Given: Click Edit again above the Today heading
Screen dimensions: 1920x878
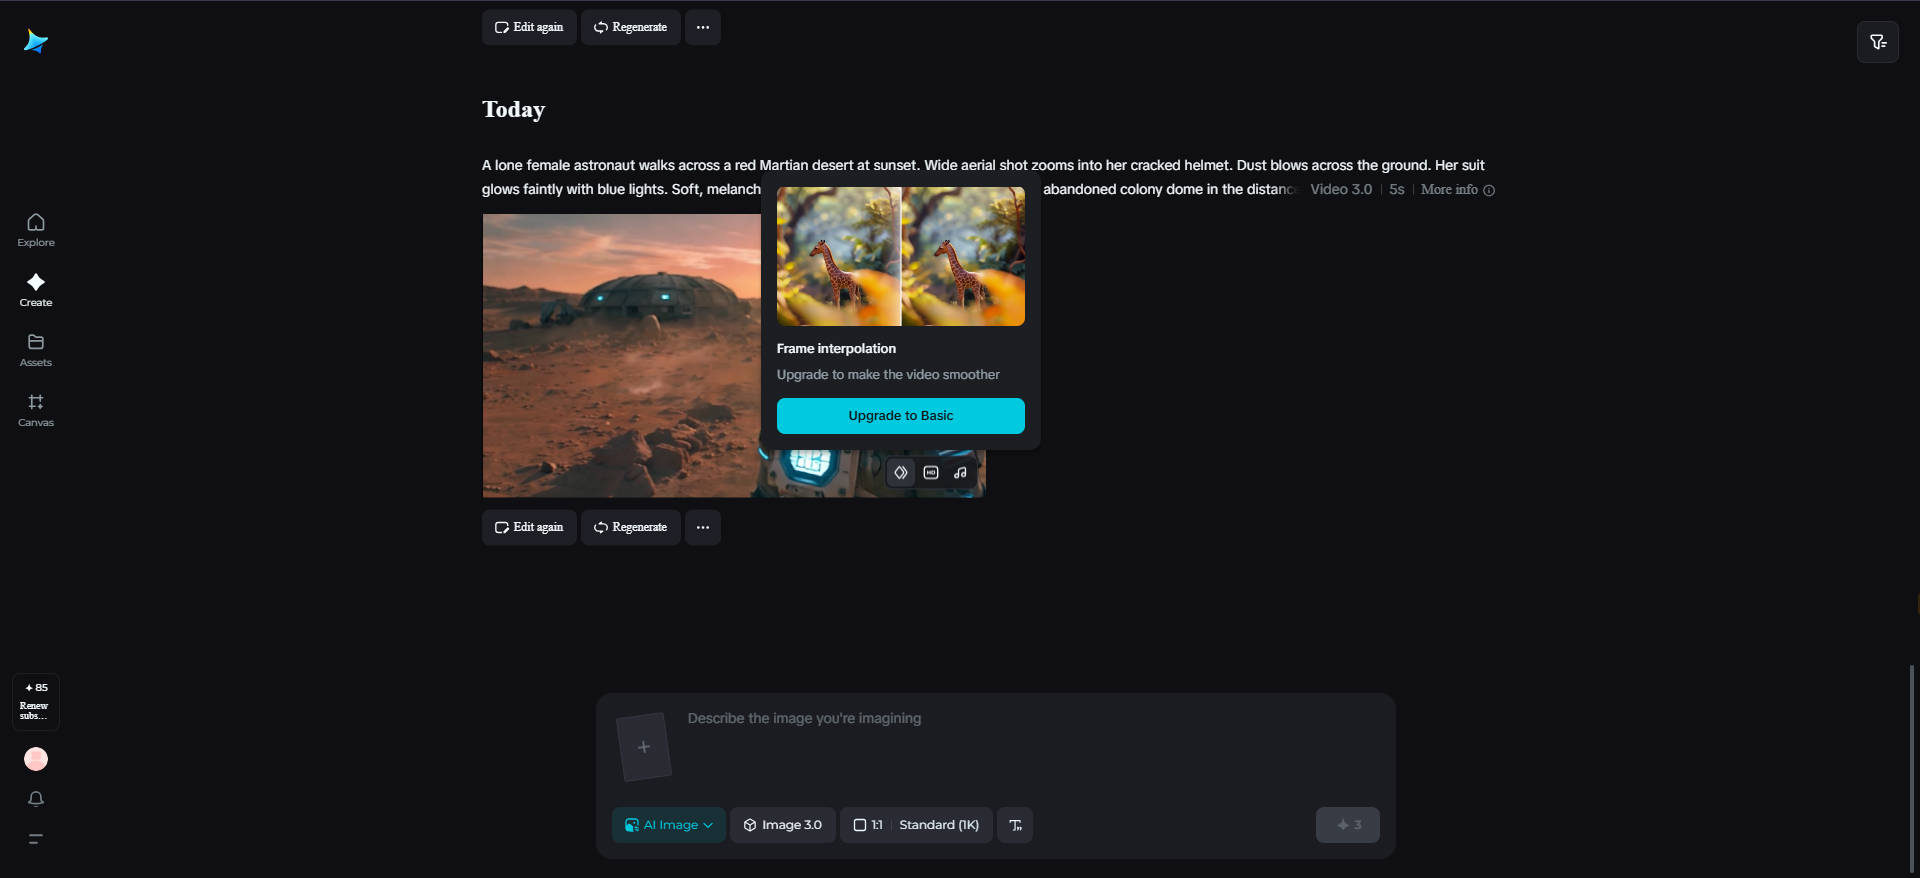Looking at the screenshot, I should point(529,27).
